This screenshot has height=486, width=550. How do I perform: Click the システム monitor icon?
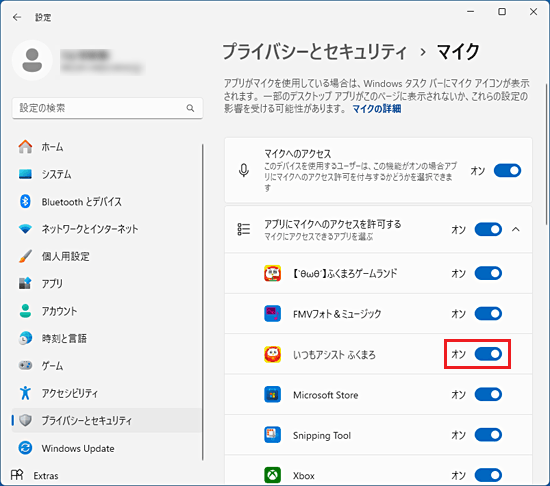click(x=25, y=174)
